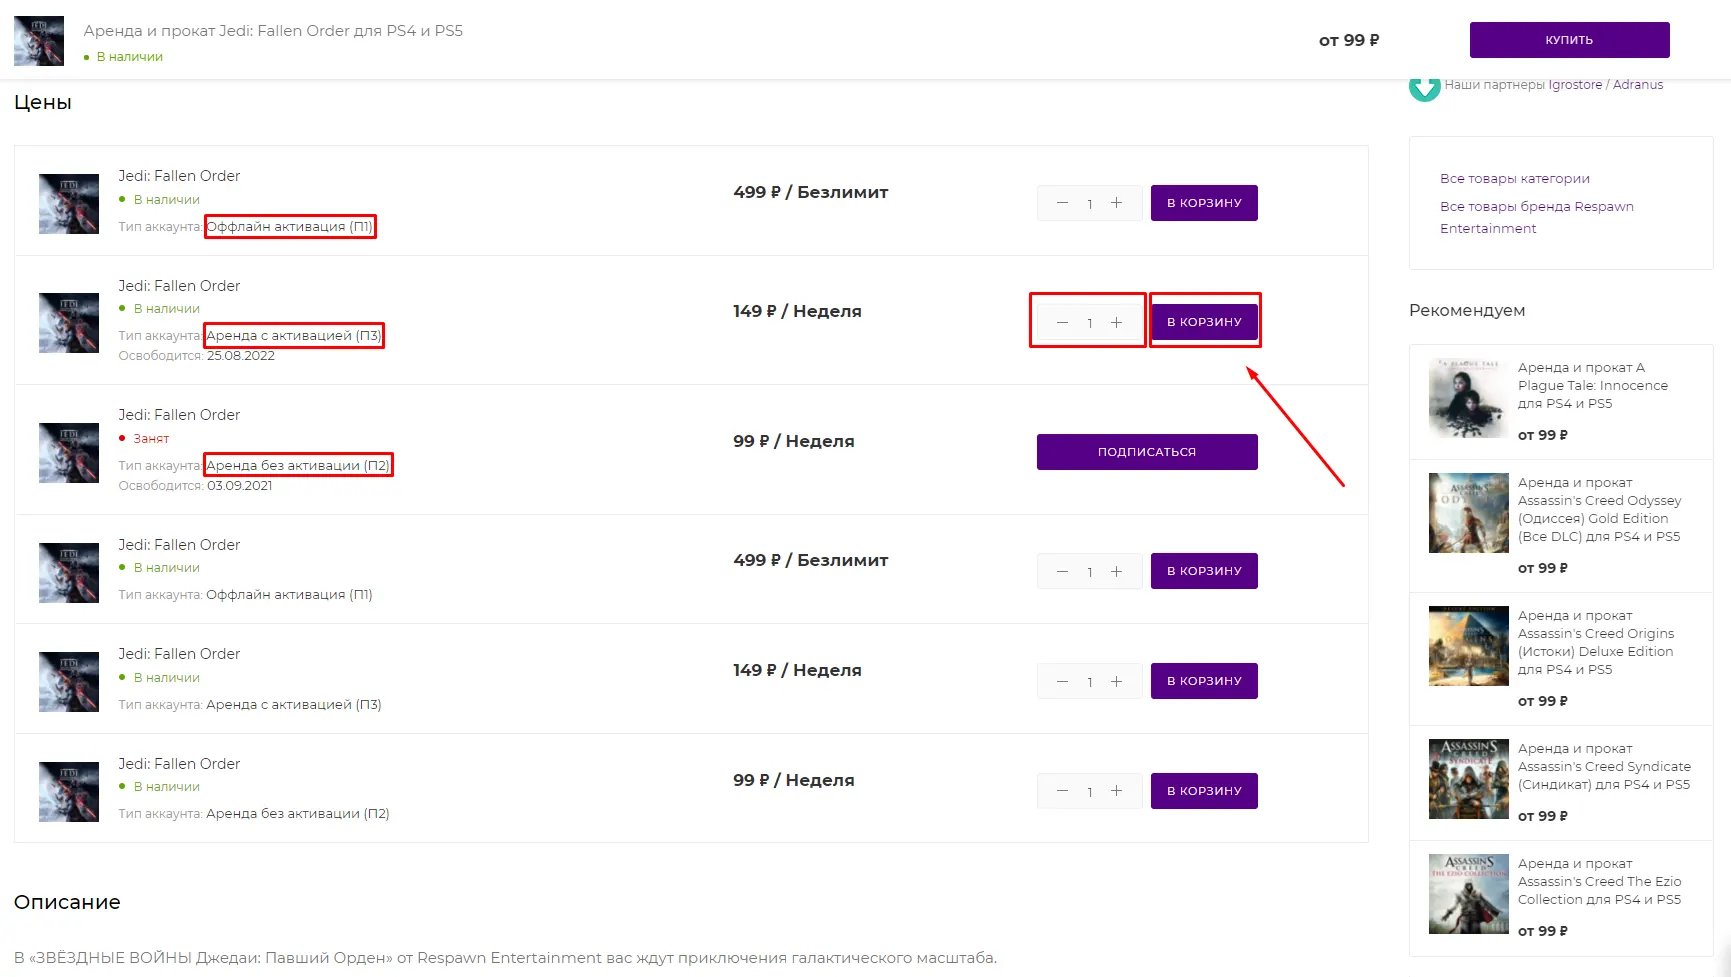Click the purple КУПИТЬ button in header
This screenshot has width=1731, height=977.
(x=1568, y=40)
